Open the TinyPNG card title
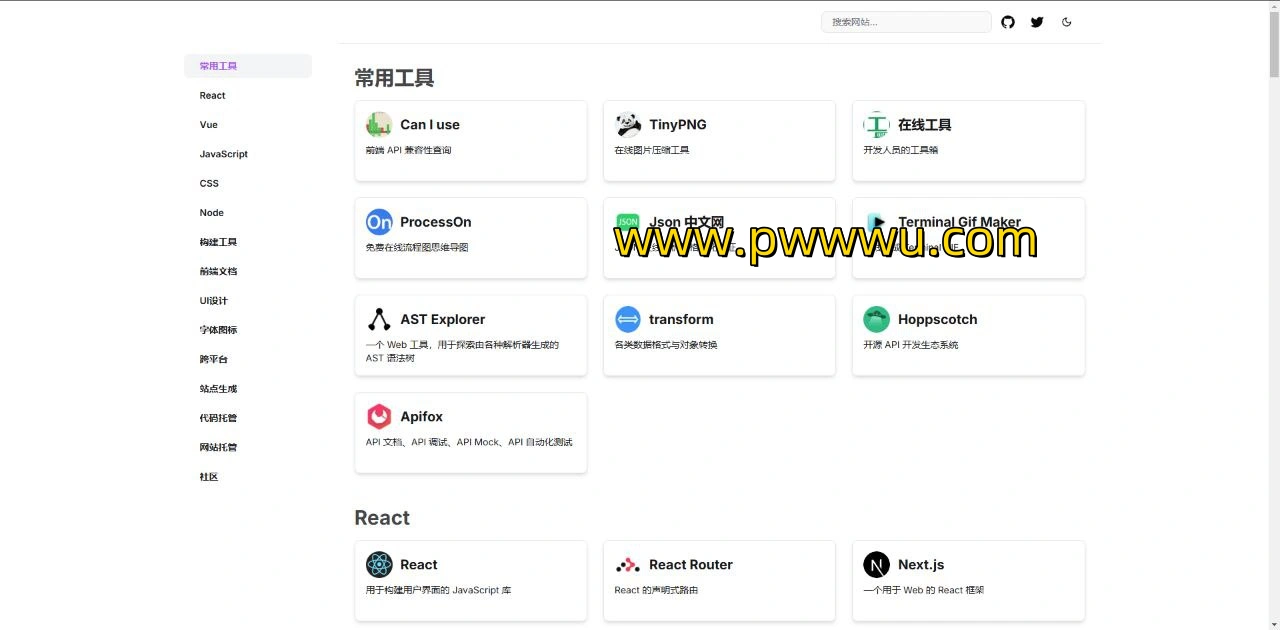This screenshot has width=1280, height=630. [x=678, y=125]
